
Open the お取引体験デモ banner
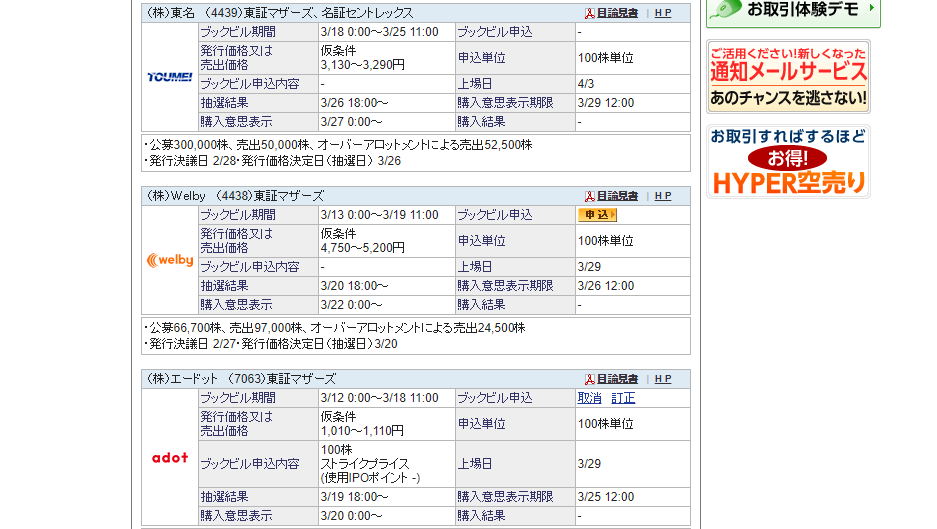click(793, 11)
